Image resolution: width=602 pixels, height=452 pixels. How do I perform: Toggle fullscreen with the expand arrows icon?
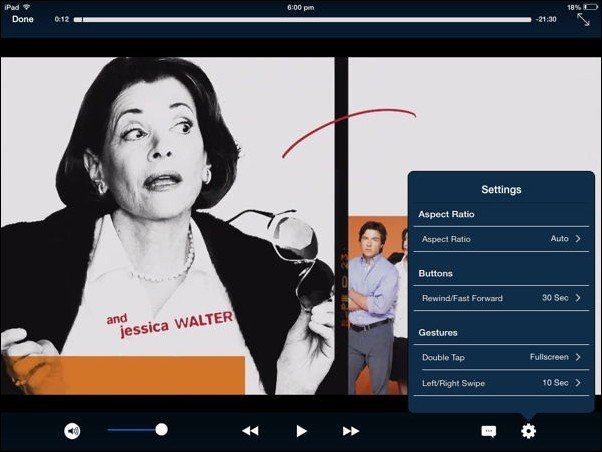[x=583, y=20]
